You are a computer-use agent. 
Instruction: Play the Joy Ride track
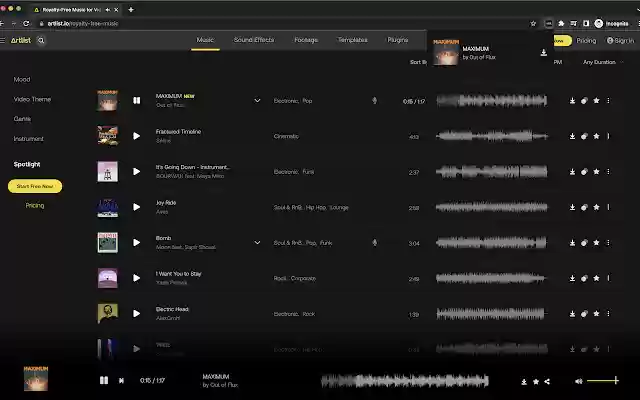click(137, 207)
